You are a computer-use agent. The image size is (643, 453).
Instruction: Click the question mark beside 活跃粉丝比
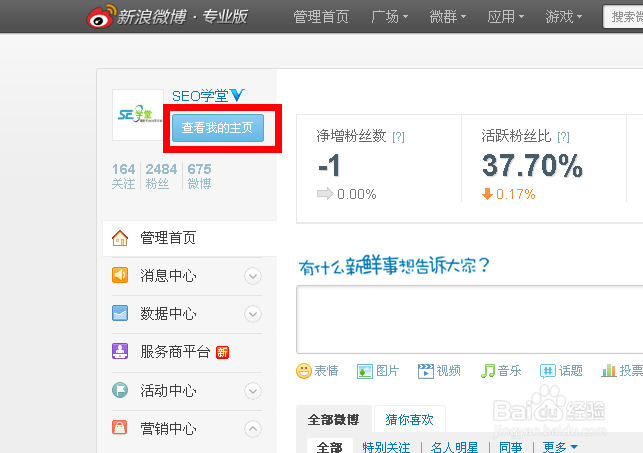[x=563, y=137]
